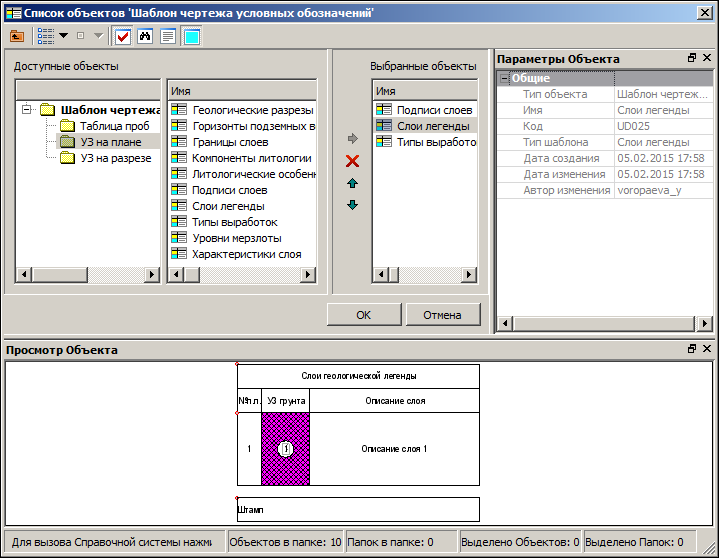Move selected object up with arrow
Viewport: 719px width, 558px height.
point(353,183)
